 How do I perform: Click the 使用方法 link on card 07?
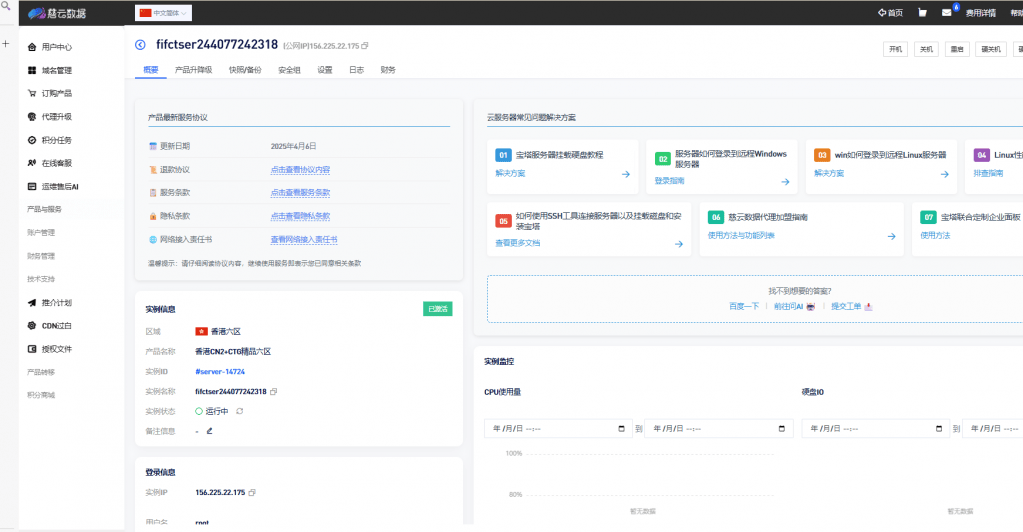[935, 236]
